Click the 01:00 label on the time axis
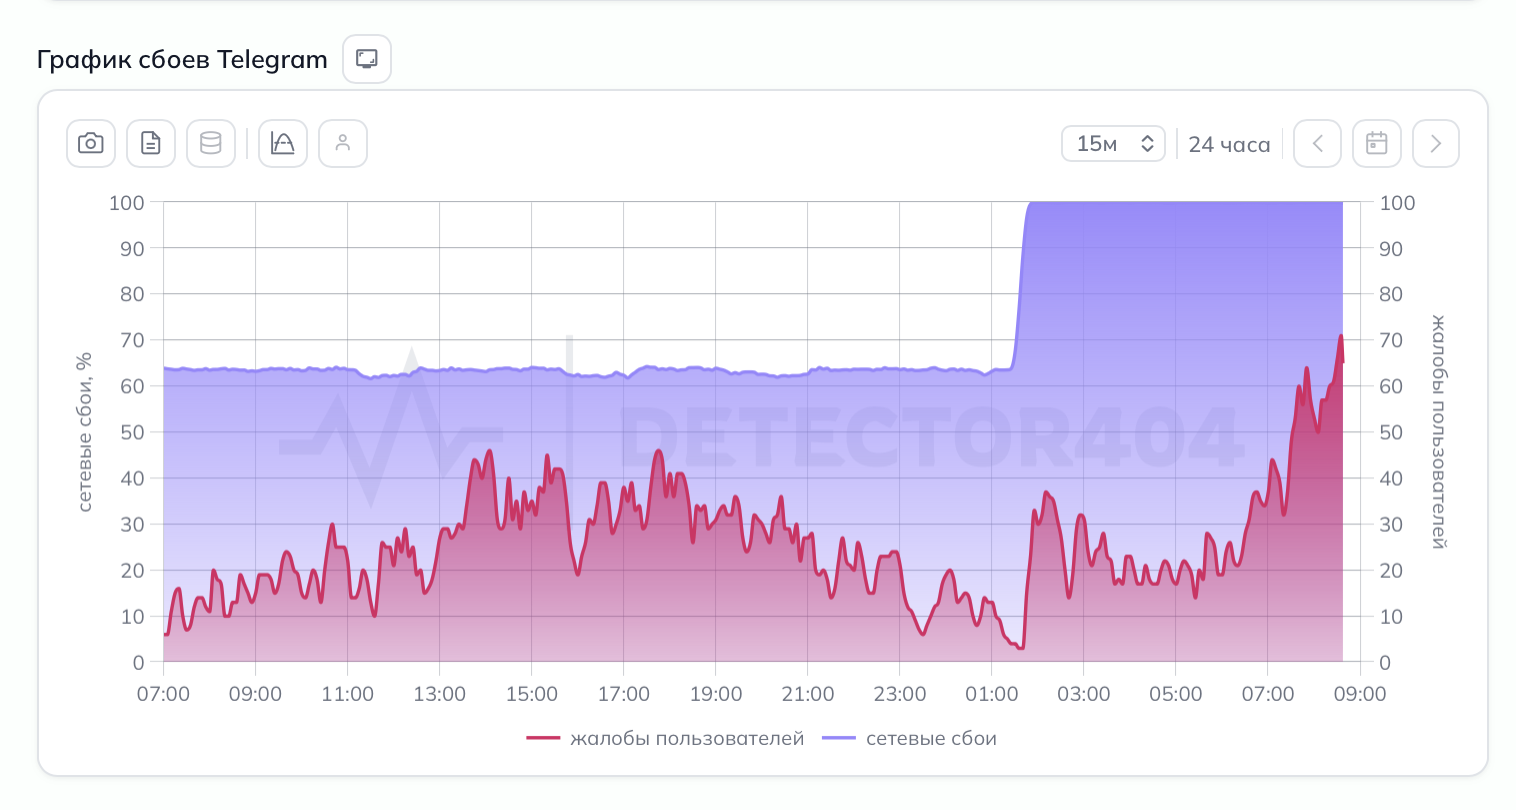The width and height of the screenshot is (1516, 810). [x=992, y=694]
